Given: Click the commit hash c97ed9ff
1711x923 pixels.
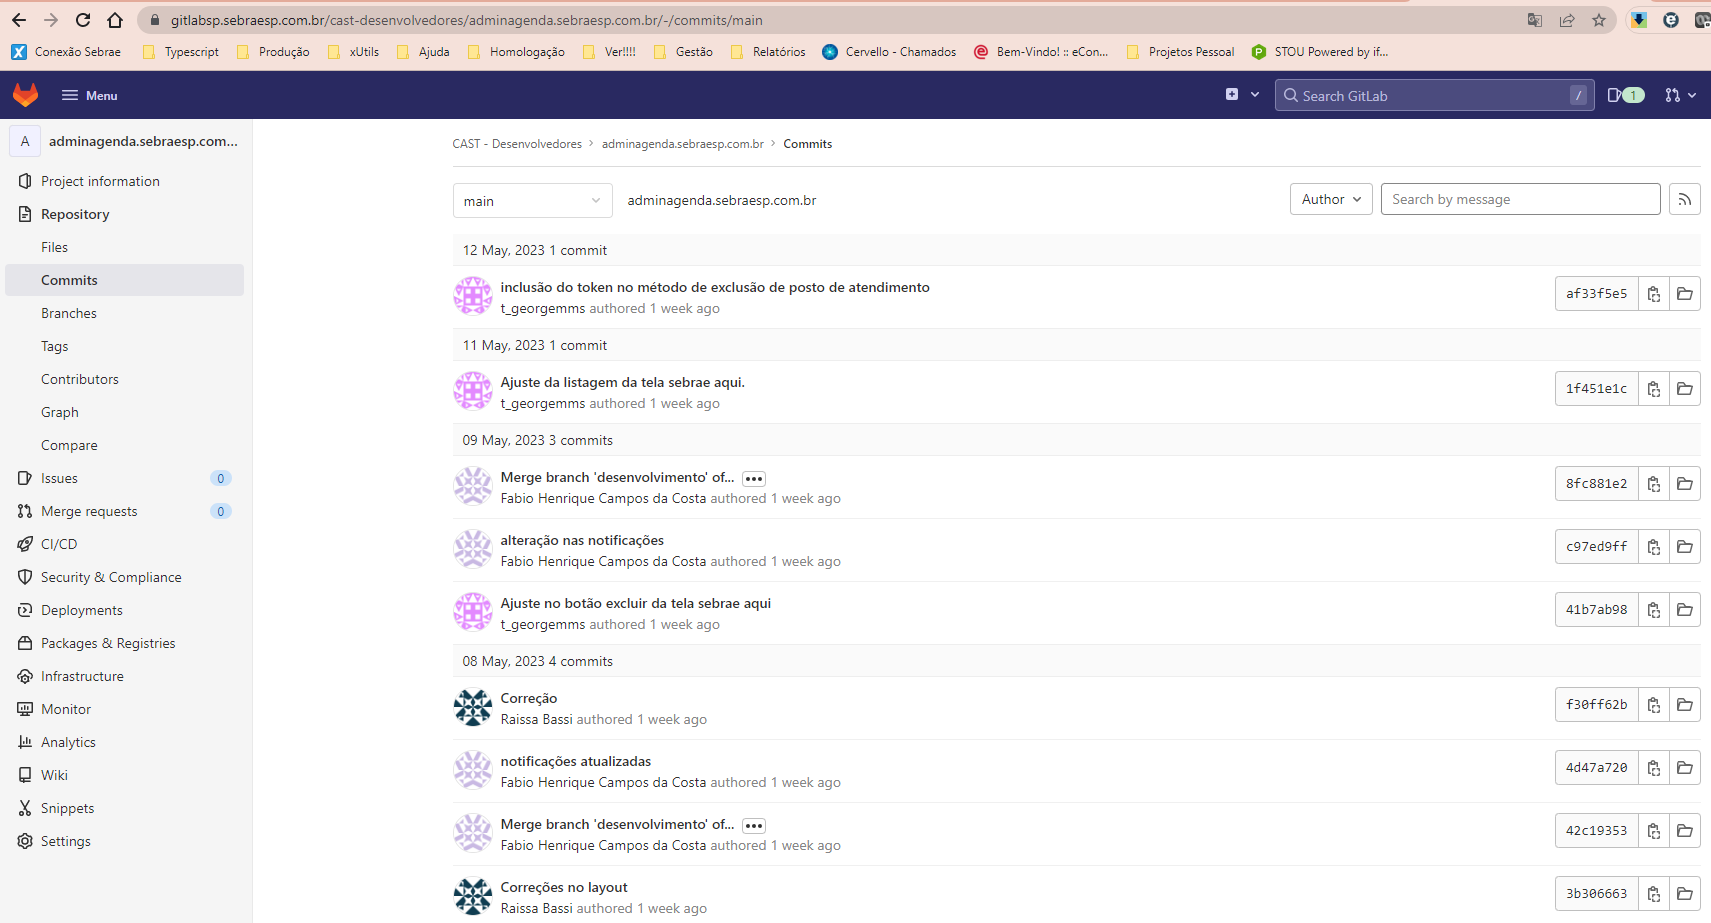Looking at the screenshot, I should point(1596,547).
